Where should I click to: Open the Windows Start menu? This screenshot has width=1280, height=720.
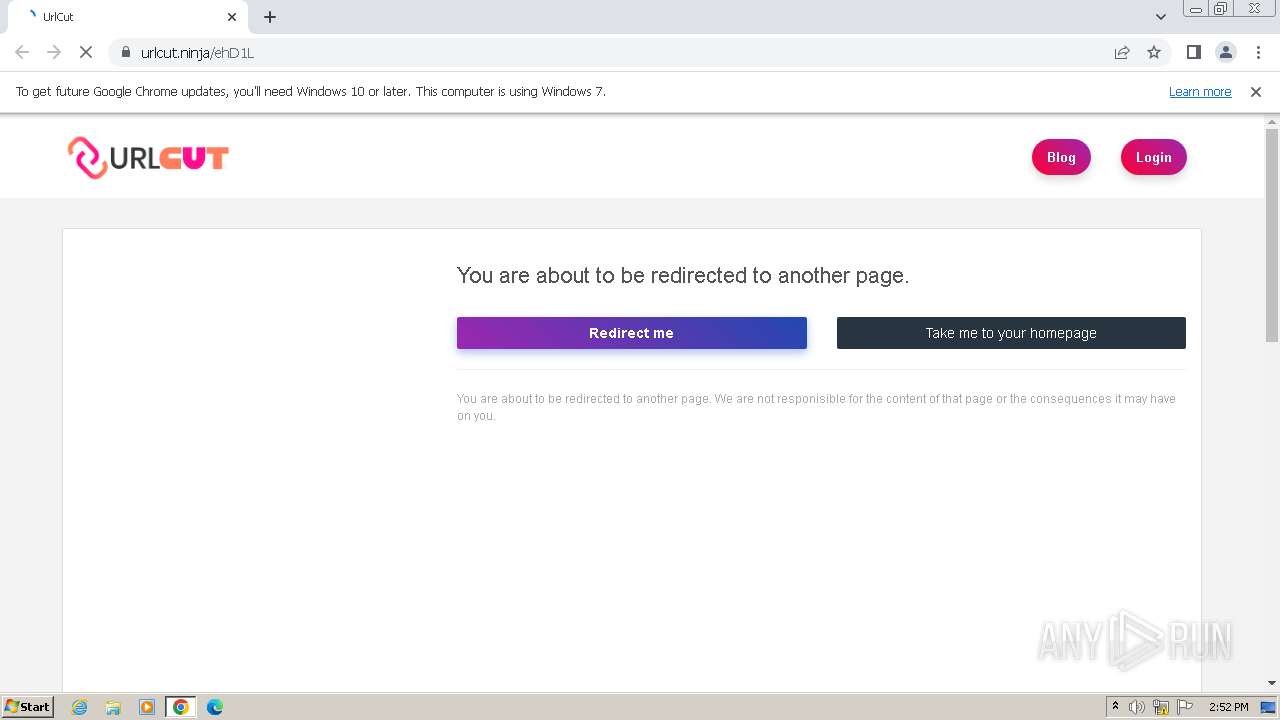[28, 707]
